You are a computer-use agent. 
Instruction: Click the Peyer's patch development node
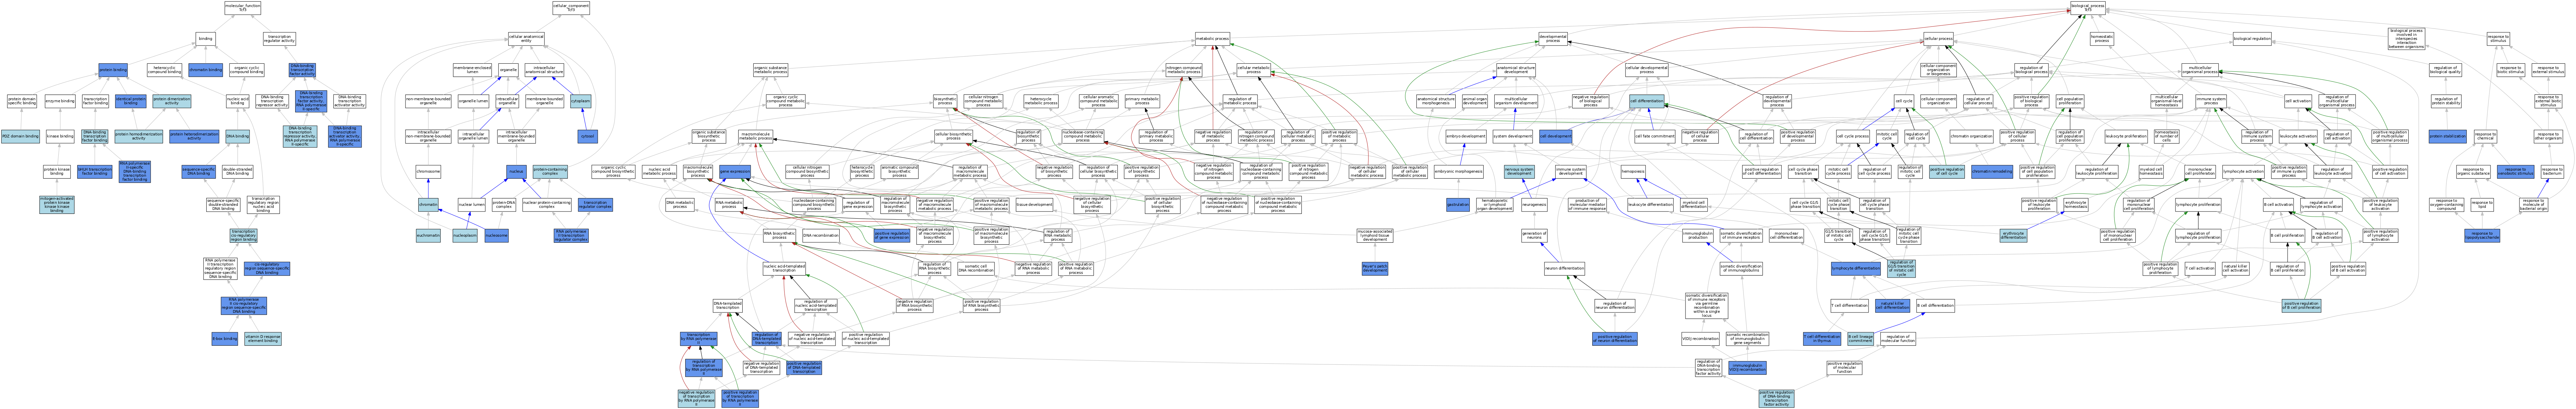pos(1375,269)
